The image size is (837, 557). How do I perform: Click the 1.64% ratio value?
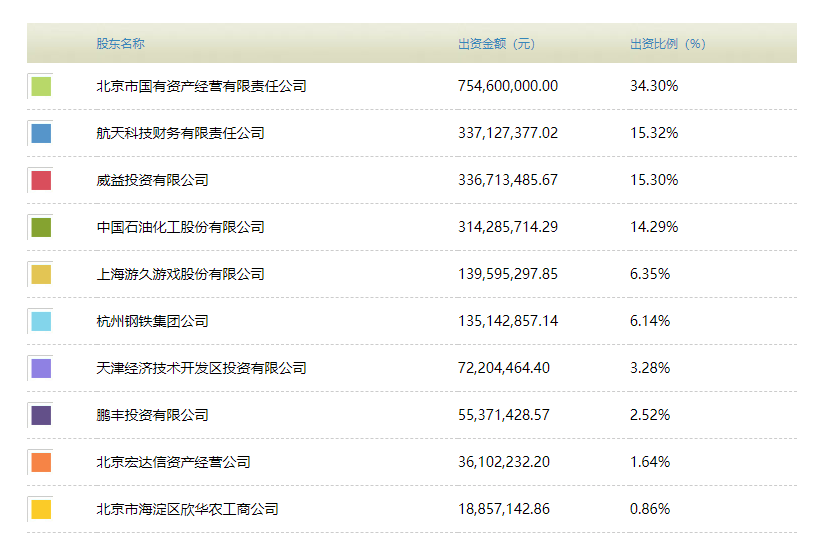click(650, 462)
